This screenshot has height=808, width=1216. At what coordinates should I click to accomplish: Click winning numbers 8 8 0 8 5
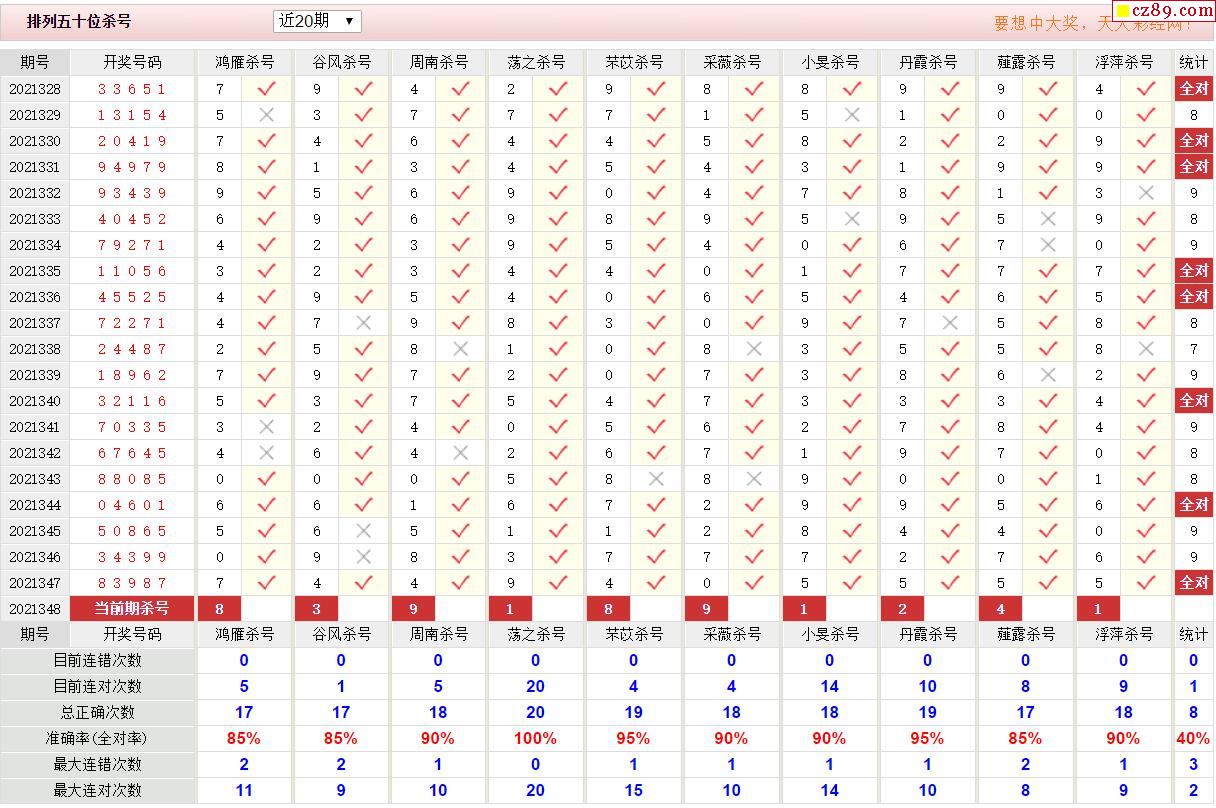(133, 479)
